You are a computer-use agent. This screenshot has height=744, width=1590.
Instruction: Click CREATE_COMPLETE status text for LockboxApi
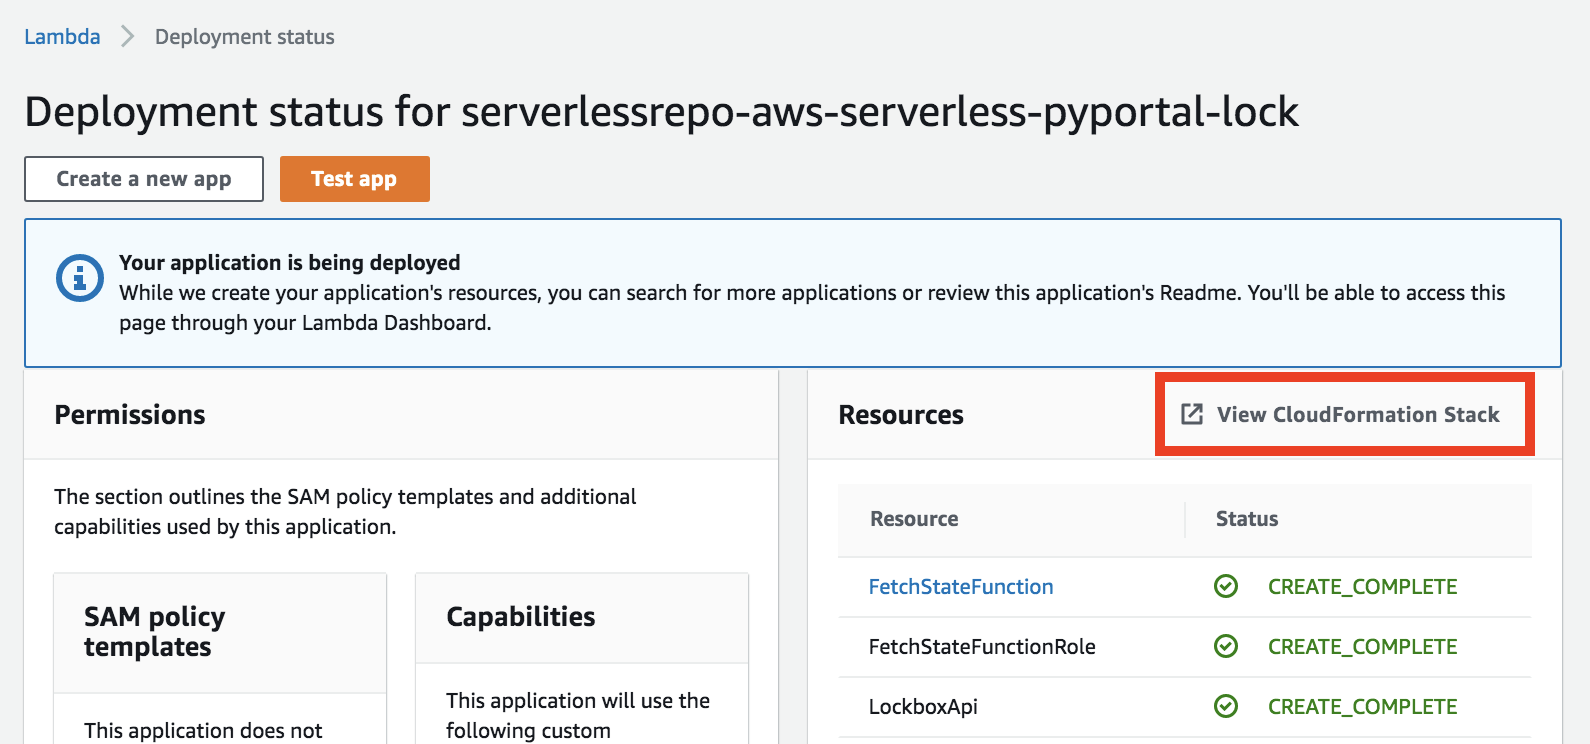click(1362, 707)
